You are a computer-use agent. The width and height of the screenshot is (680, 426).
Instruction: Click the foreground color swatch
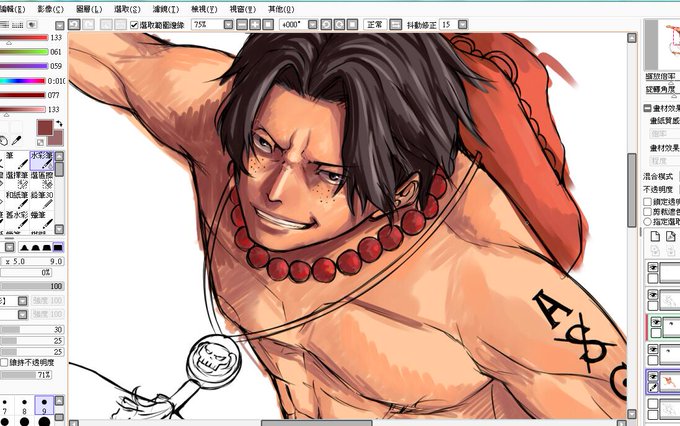[45, 128]
